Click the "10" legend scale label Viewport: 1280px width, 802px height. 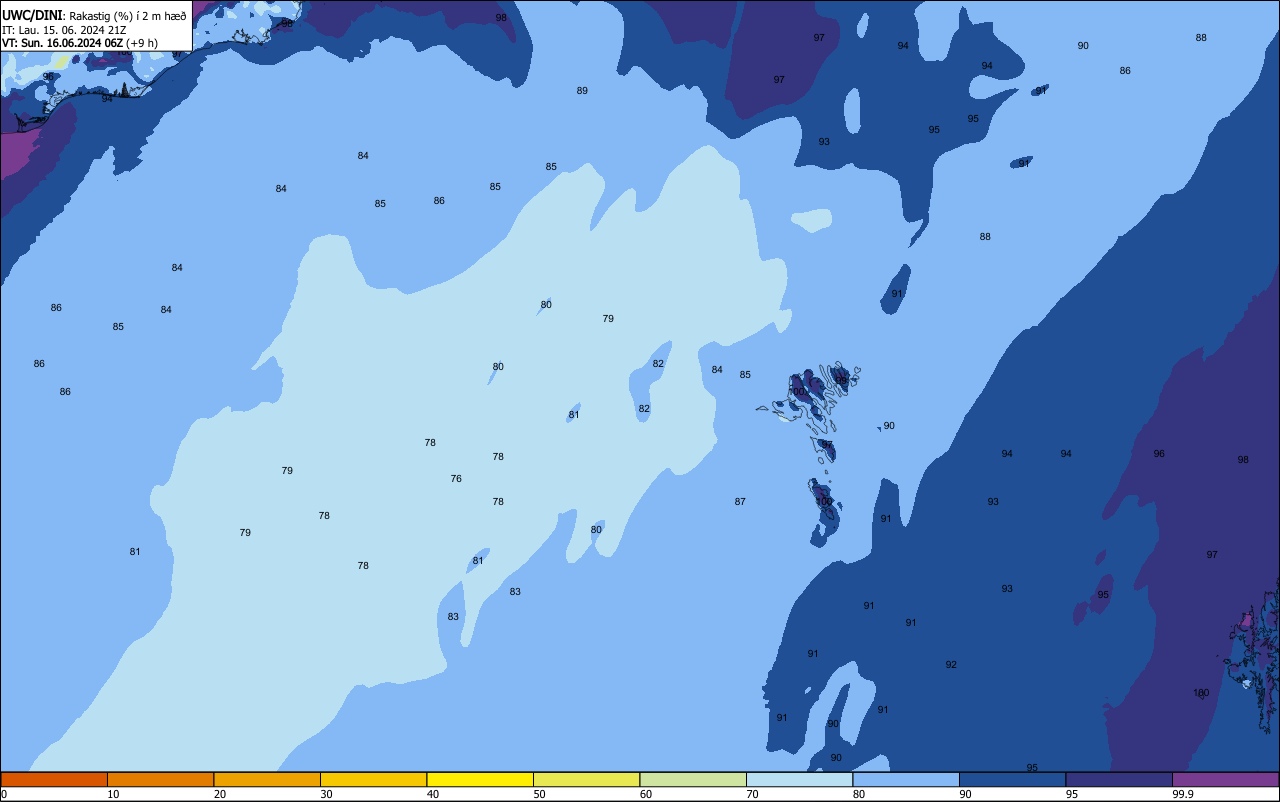[x=113, y=794]
